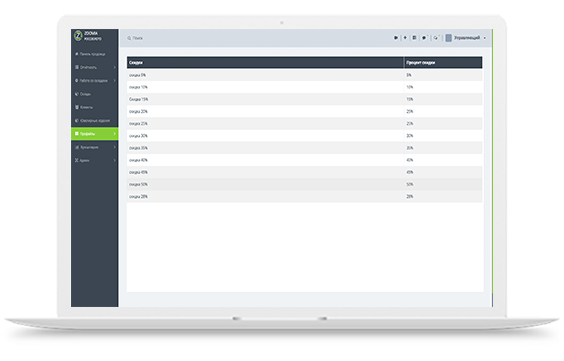Click the list icon in top toolbar
The image size is (564, 361).
414,38
